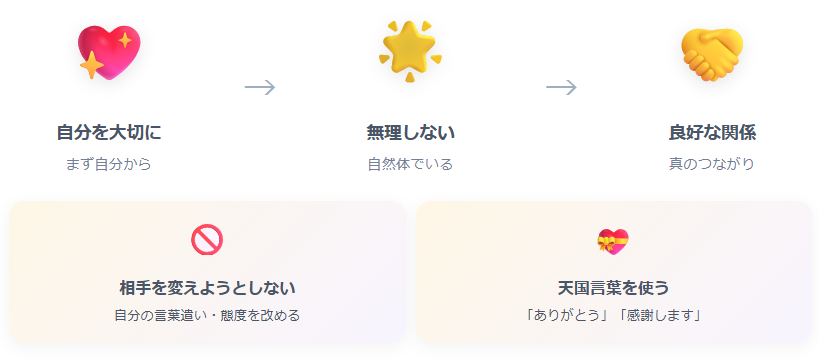Select the 良好な関係 heading

(712, 133)
